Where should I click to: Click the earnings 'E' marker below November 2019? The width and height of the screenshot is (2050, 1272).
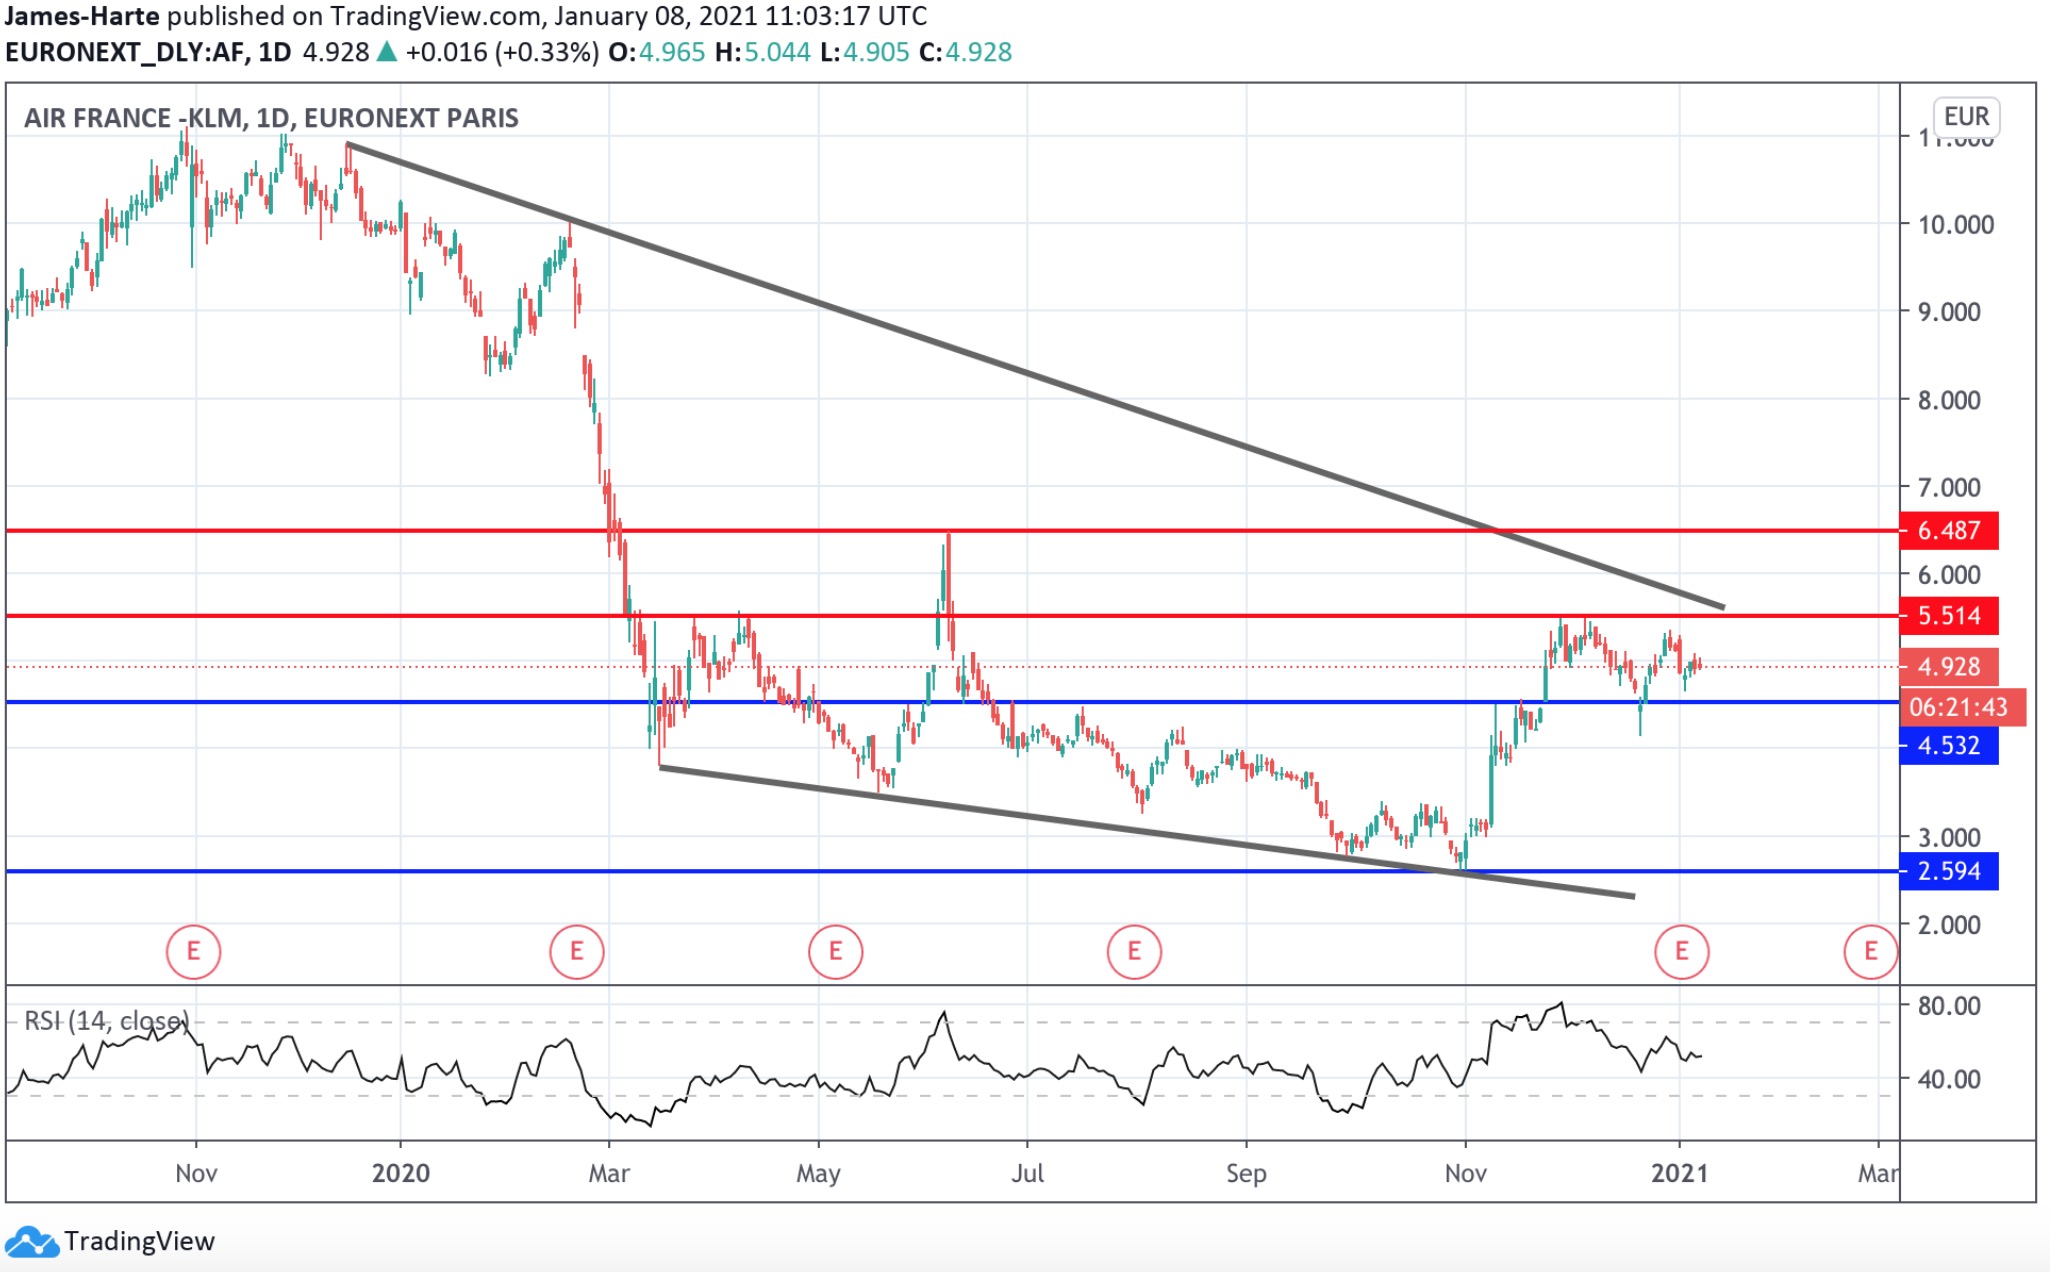tap(194, 952)
